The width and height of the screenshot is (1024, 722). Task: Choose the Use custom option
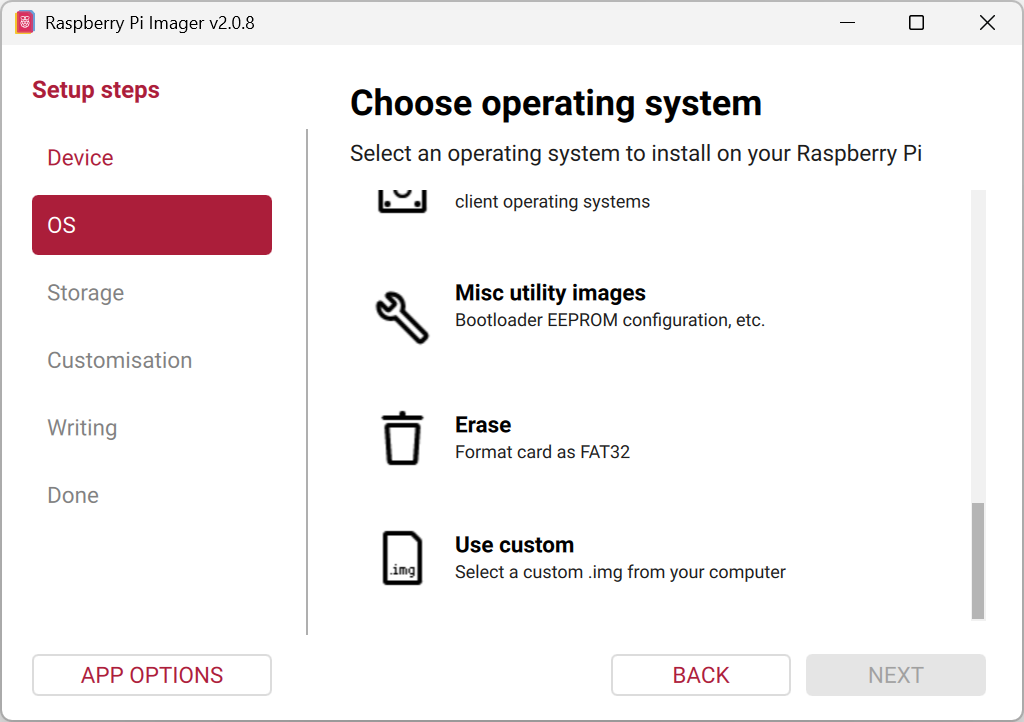pyautogui.click(x=660, y=558)
